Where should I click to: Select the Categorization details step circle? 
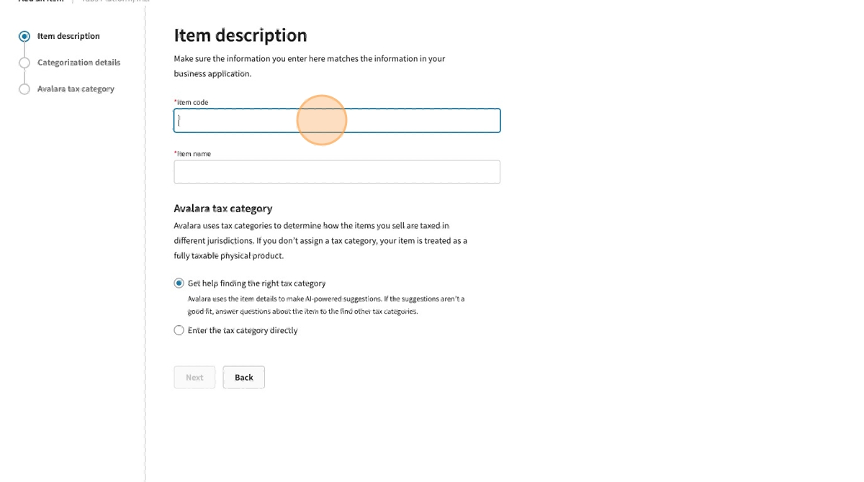coord(24,62)
